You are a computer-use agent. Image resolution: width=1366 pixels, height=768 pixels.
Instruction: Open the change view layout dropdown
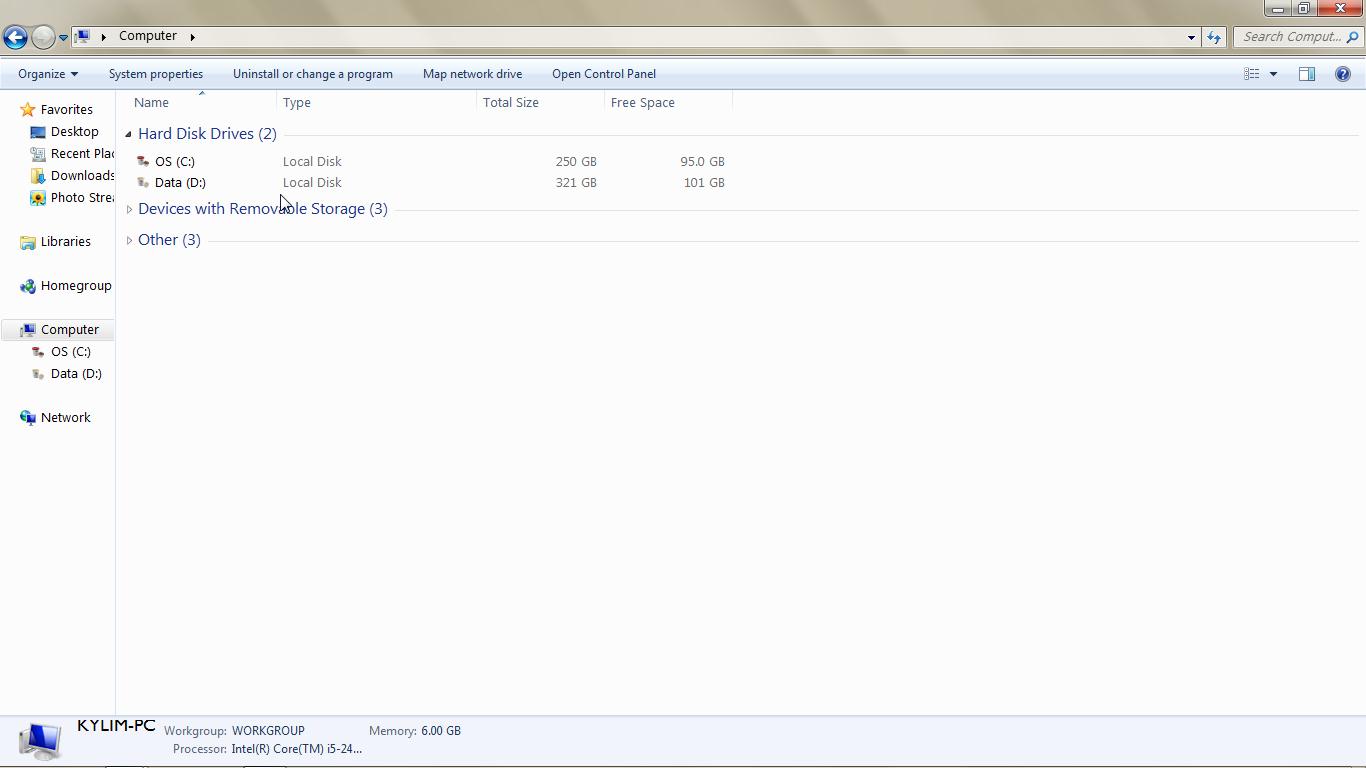1272,73
